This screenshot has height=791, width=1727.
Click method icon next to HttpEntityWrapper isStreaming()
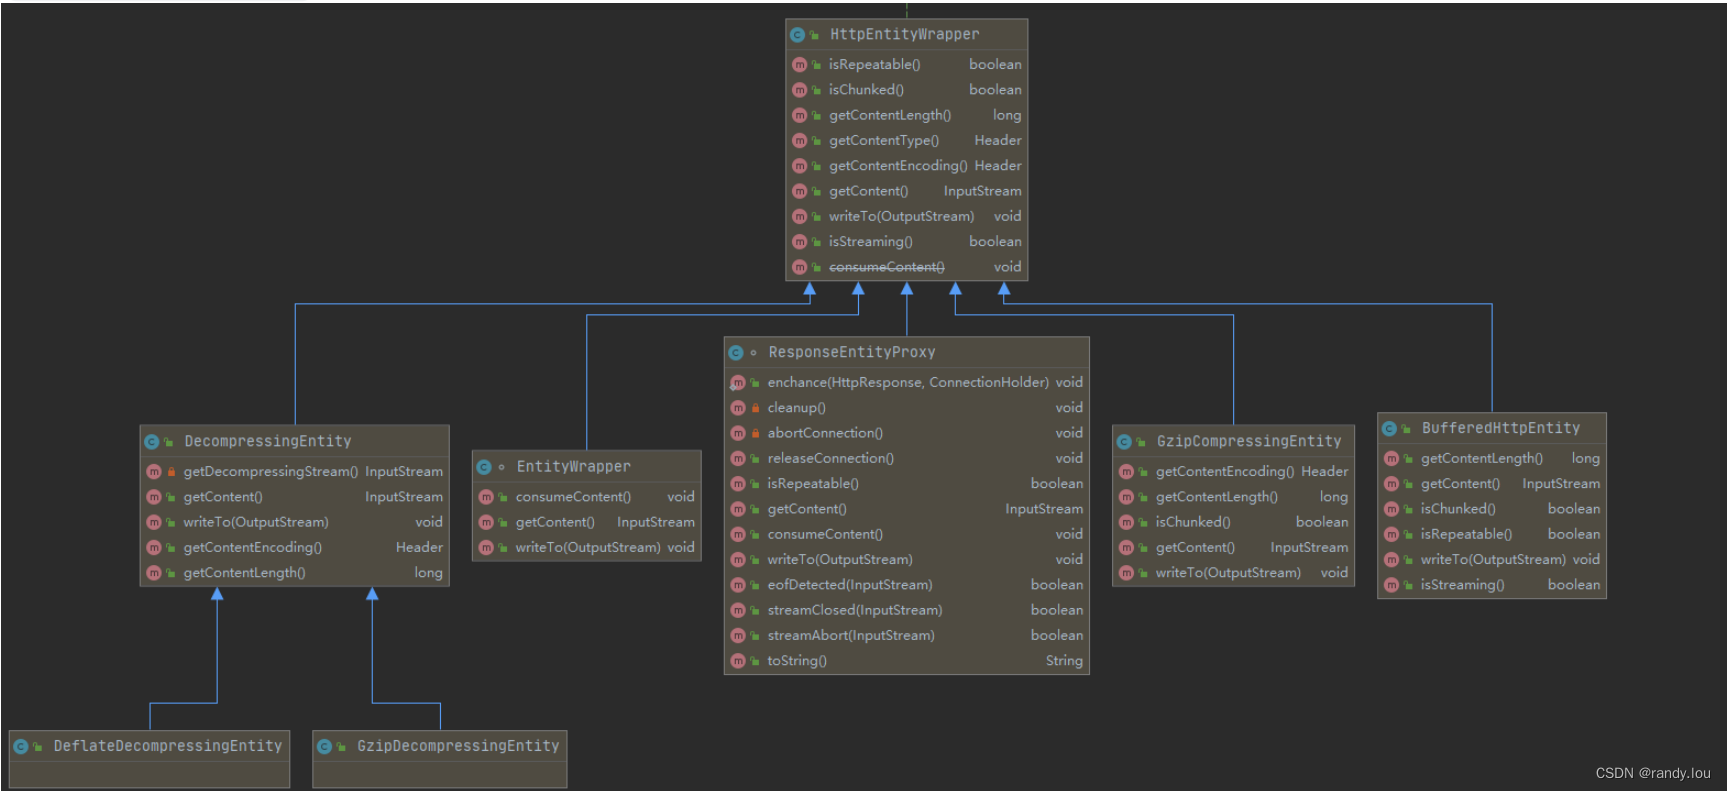coord(799,242)
